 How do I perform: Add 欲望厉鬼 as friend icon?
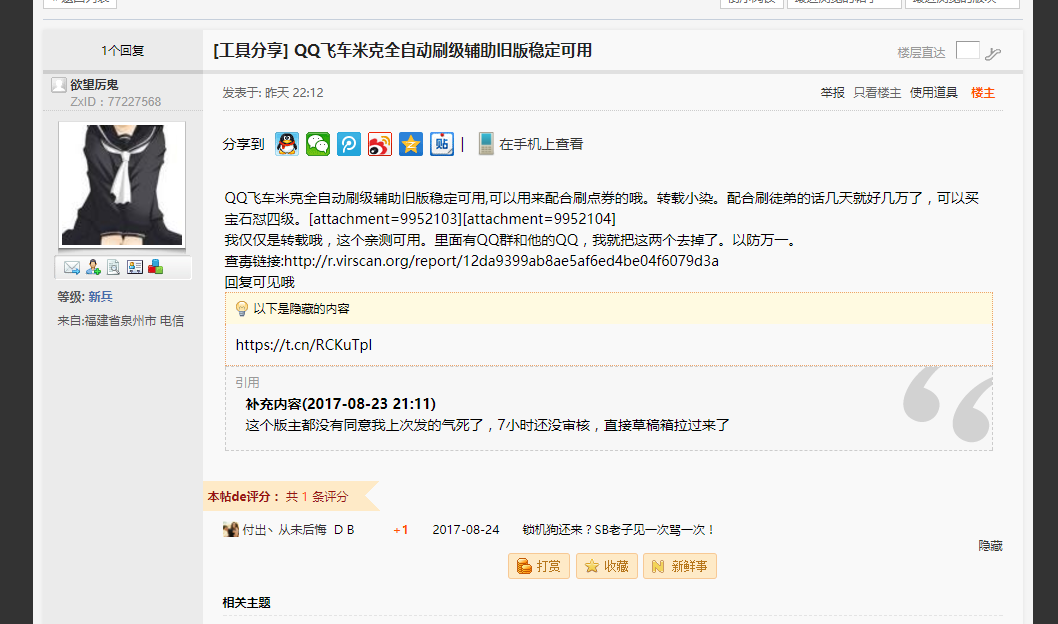tap(93, 267)
